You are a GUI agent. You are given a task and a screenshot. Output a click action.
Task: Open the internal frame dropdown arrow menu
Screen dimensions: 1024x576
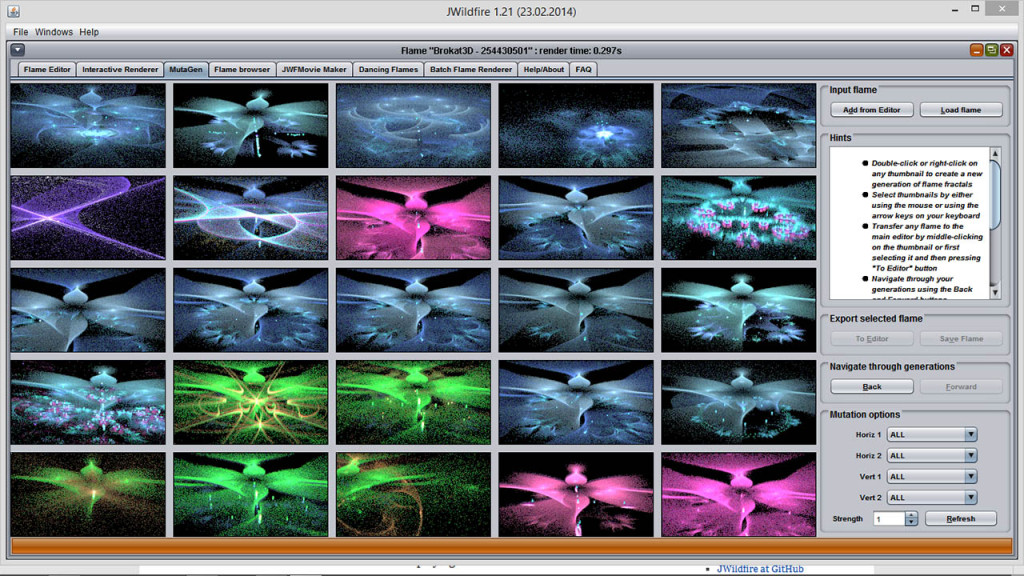pyautogui.click(x=18, y=50)
